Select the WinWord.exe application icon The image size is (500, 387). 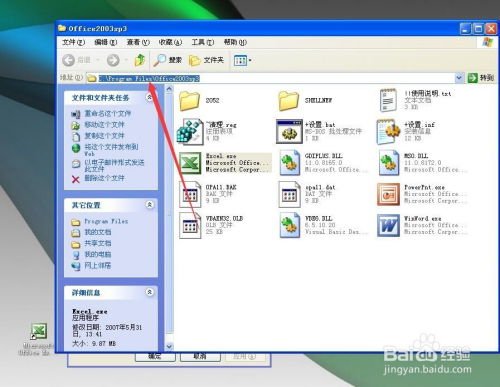point(388,225)
